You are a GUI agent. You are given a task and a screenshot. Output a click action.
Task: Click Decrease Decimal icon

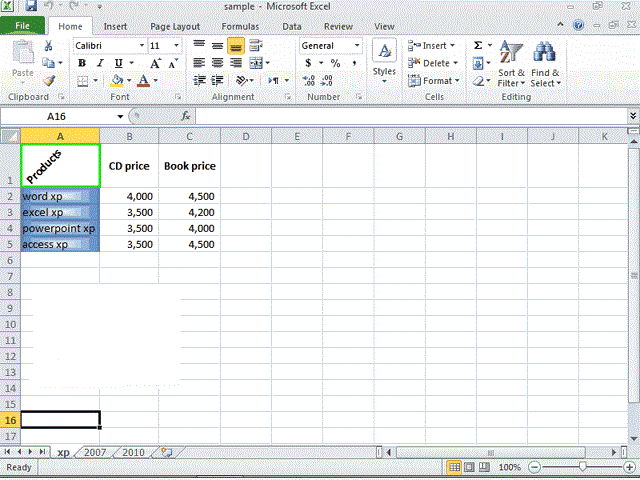click(x=327, y=80)
